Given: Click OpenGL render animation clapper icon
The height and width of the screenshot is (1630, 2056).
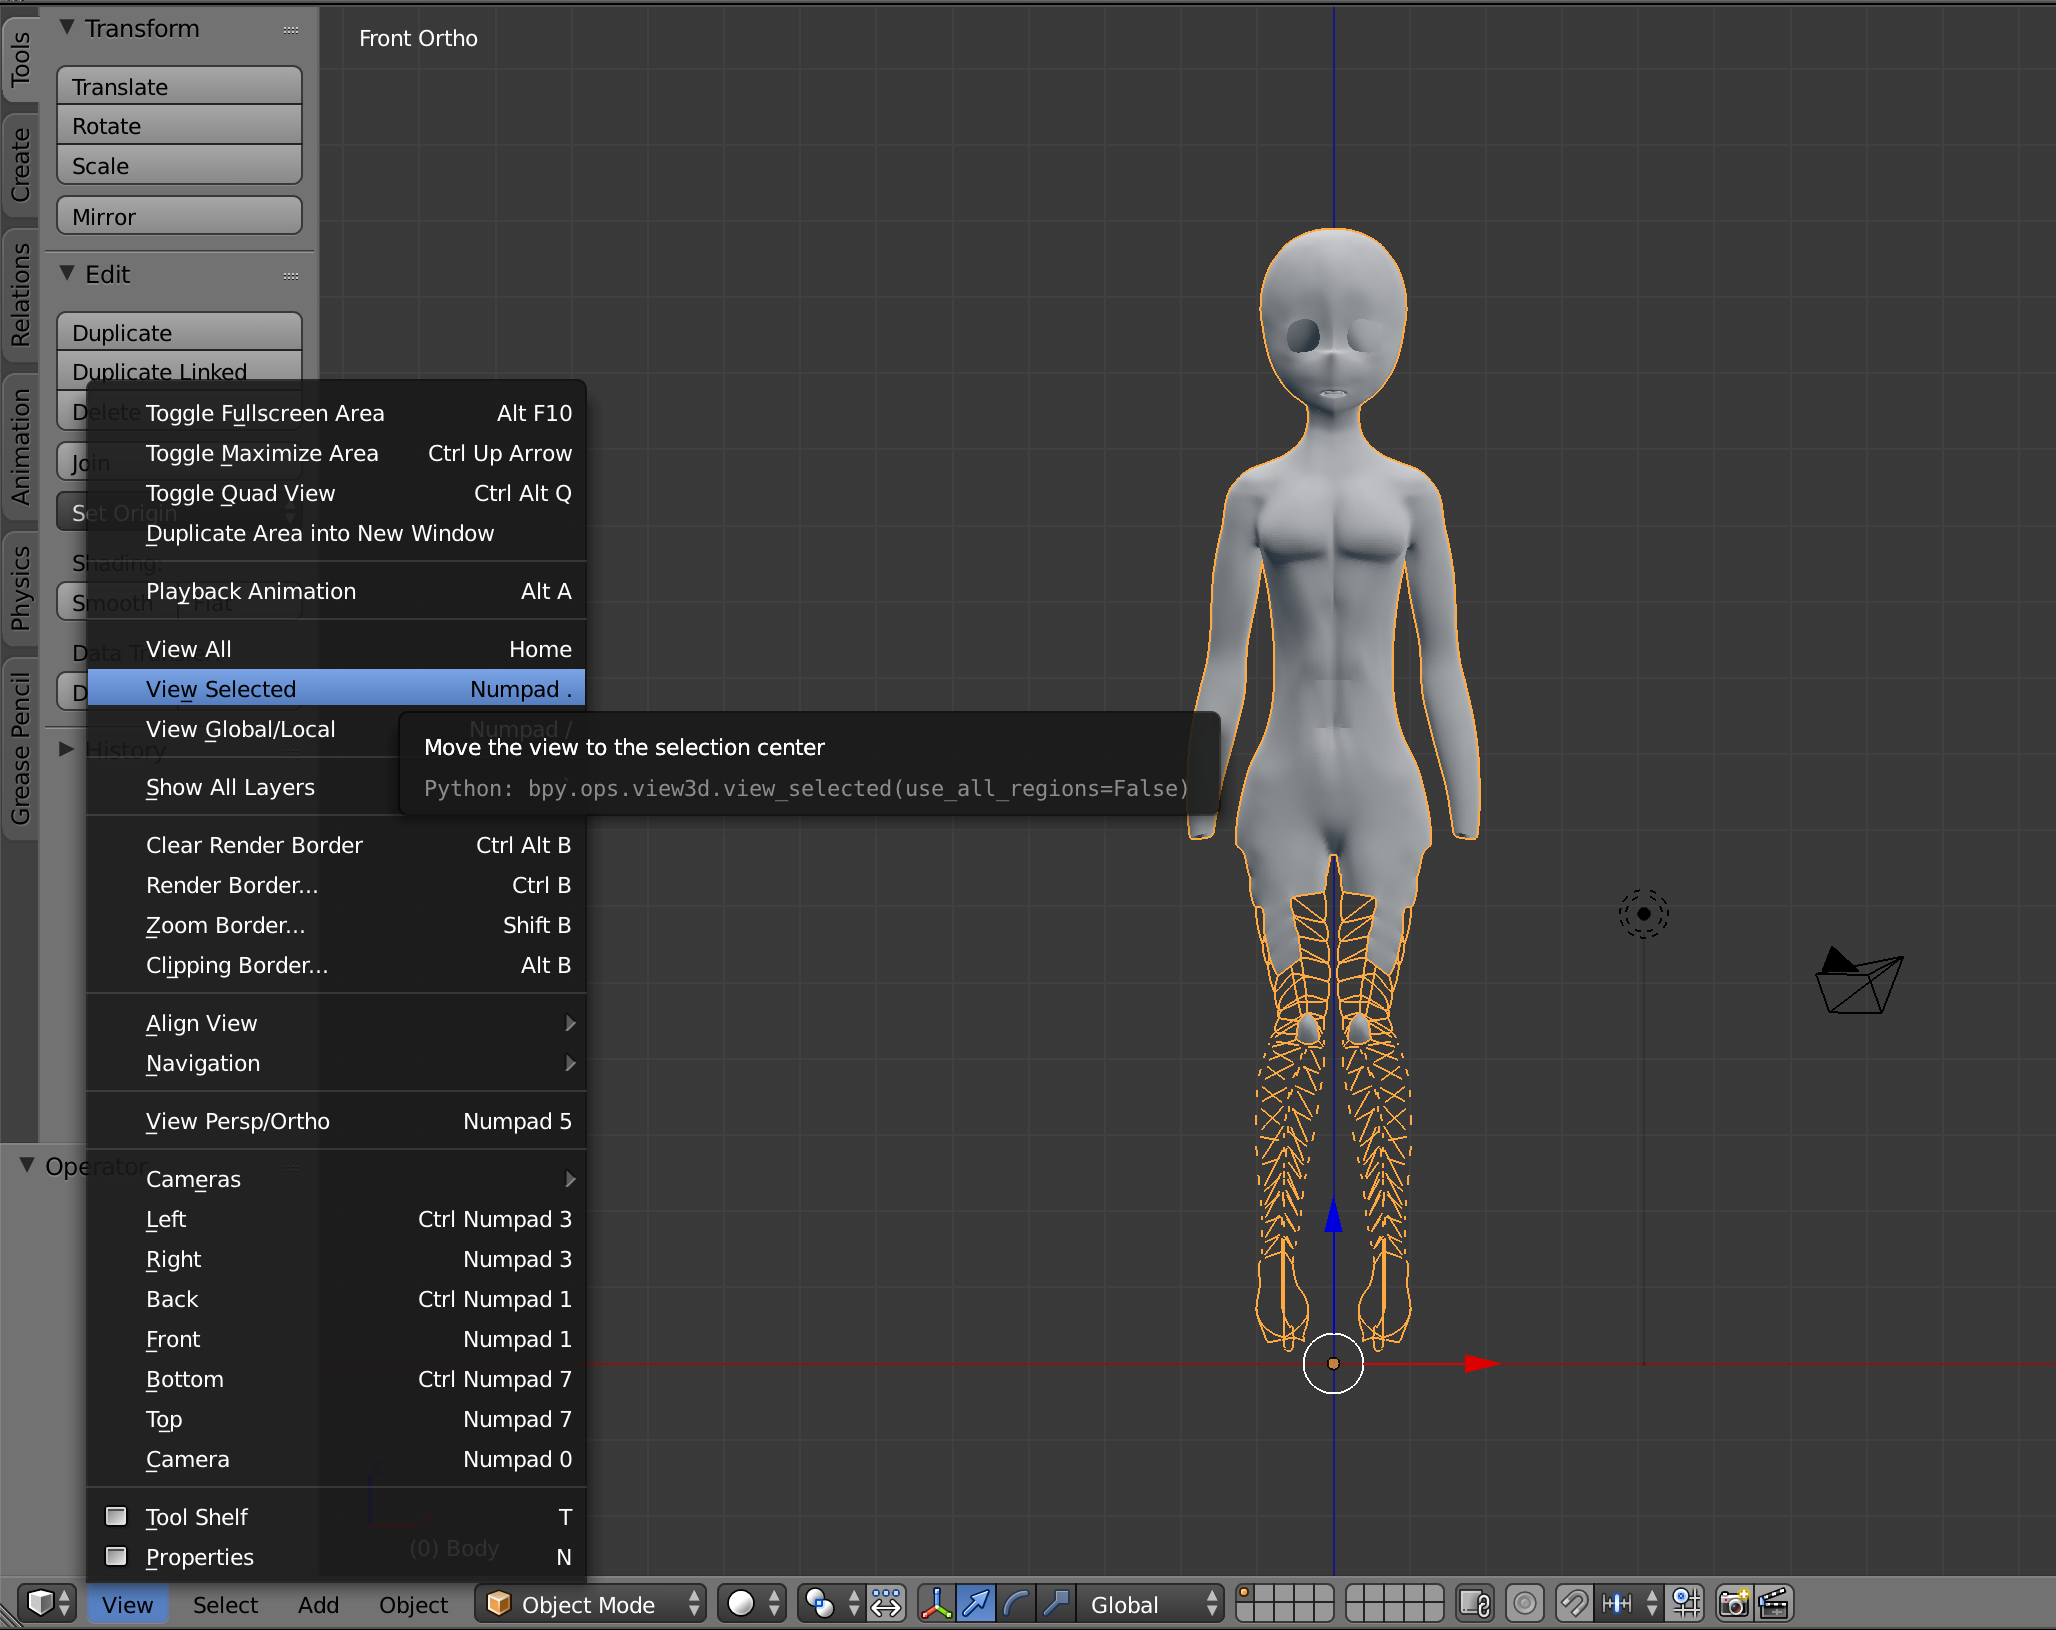Looking at the screenshot, I should tap(1774, 1603).
